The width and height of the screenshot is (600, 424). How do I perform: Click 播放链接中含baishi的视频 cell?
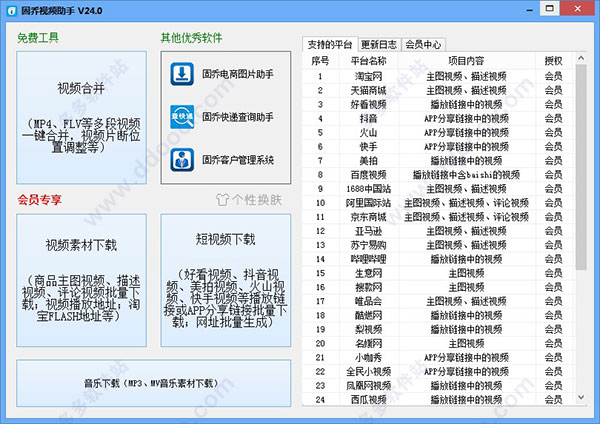pos(466,175)
